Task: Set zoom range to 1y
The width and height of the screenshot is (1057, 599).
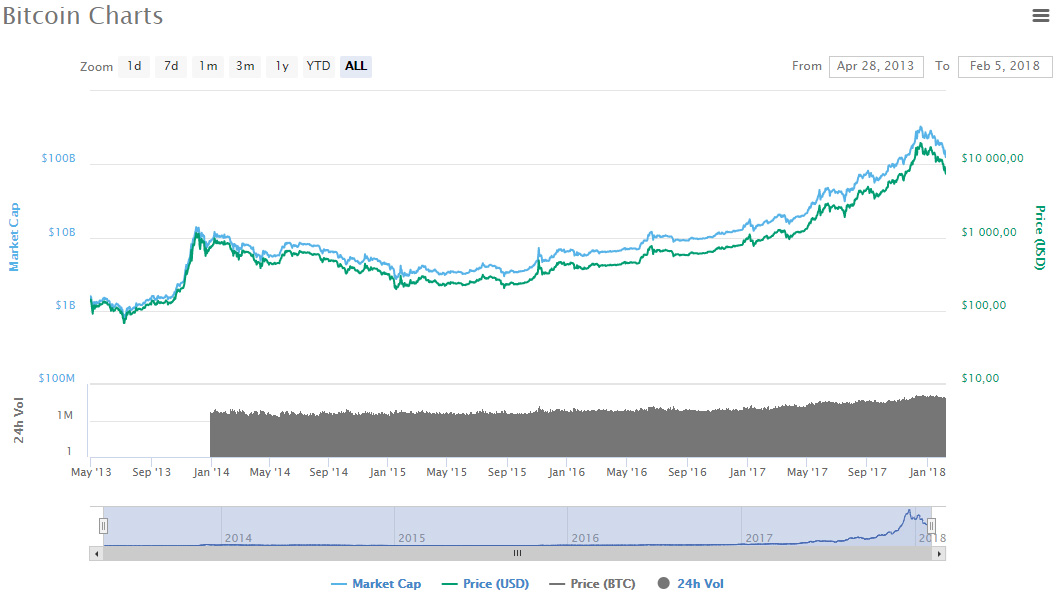Action: coord(282,66)
